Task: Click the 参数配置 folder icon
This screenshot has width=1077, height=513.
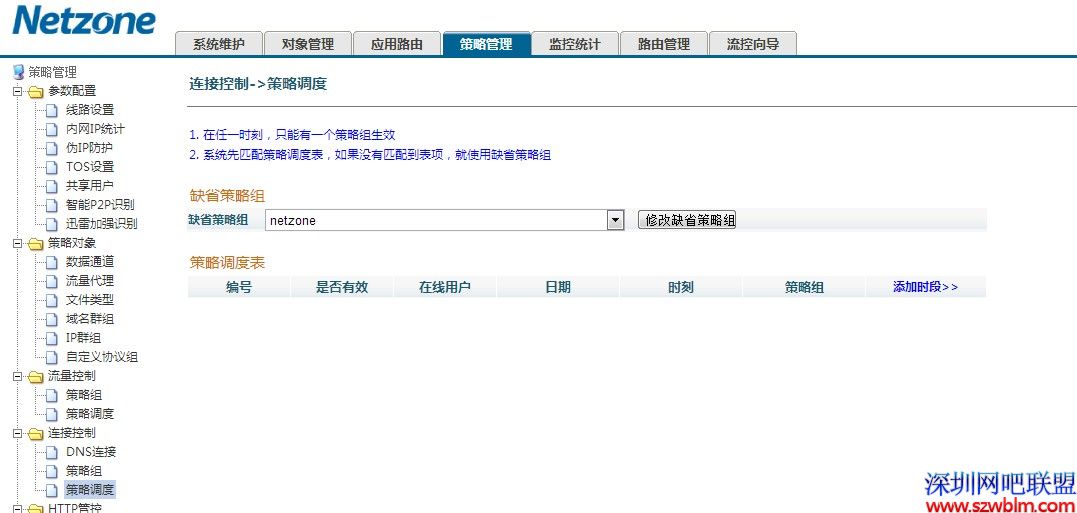Action: click(x=36, y=91)
